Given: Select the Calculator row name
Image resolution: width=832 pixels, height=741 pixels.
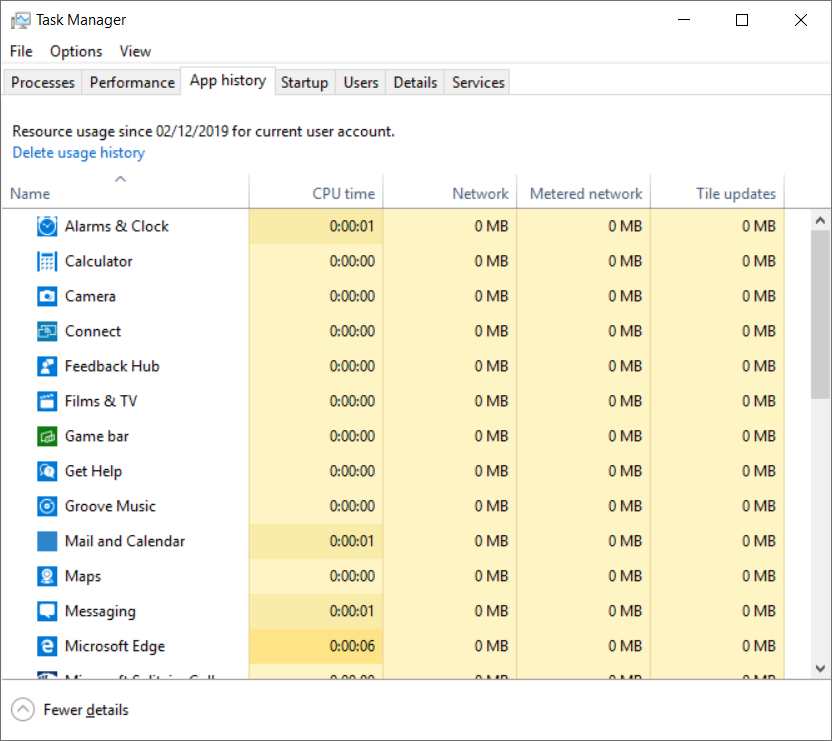Looking at the screenshot, I should (x=99, y=261).
